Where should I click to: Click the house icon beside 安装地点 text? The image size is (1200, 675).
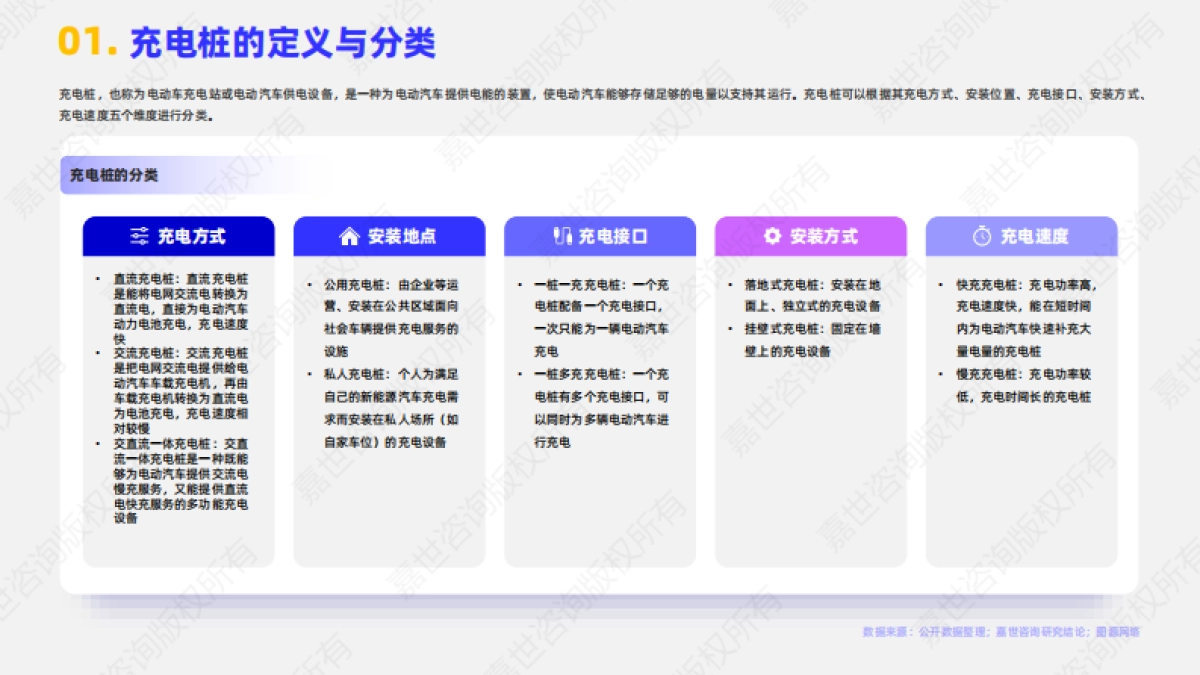pos(348,237)
